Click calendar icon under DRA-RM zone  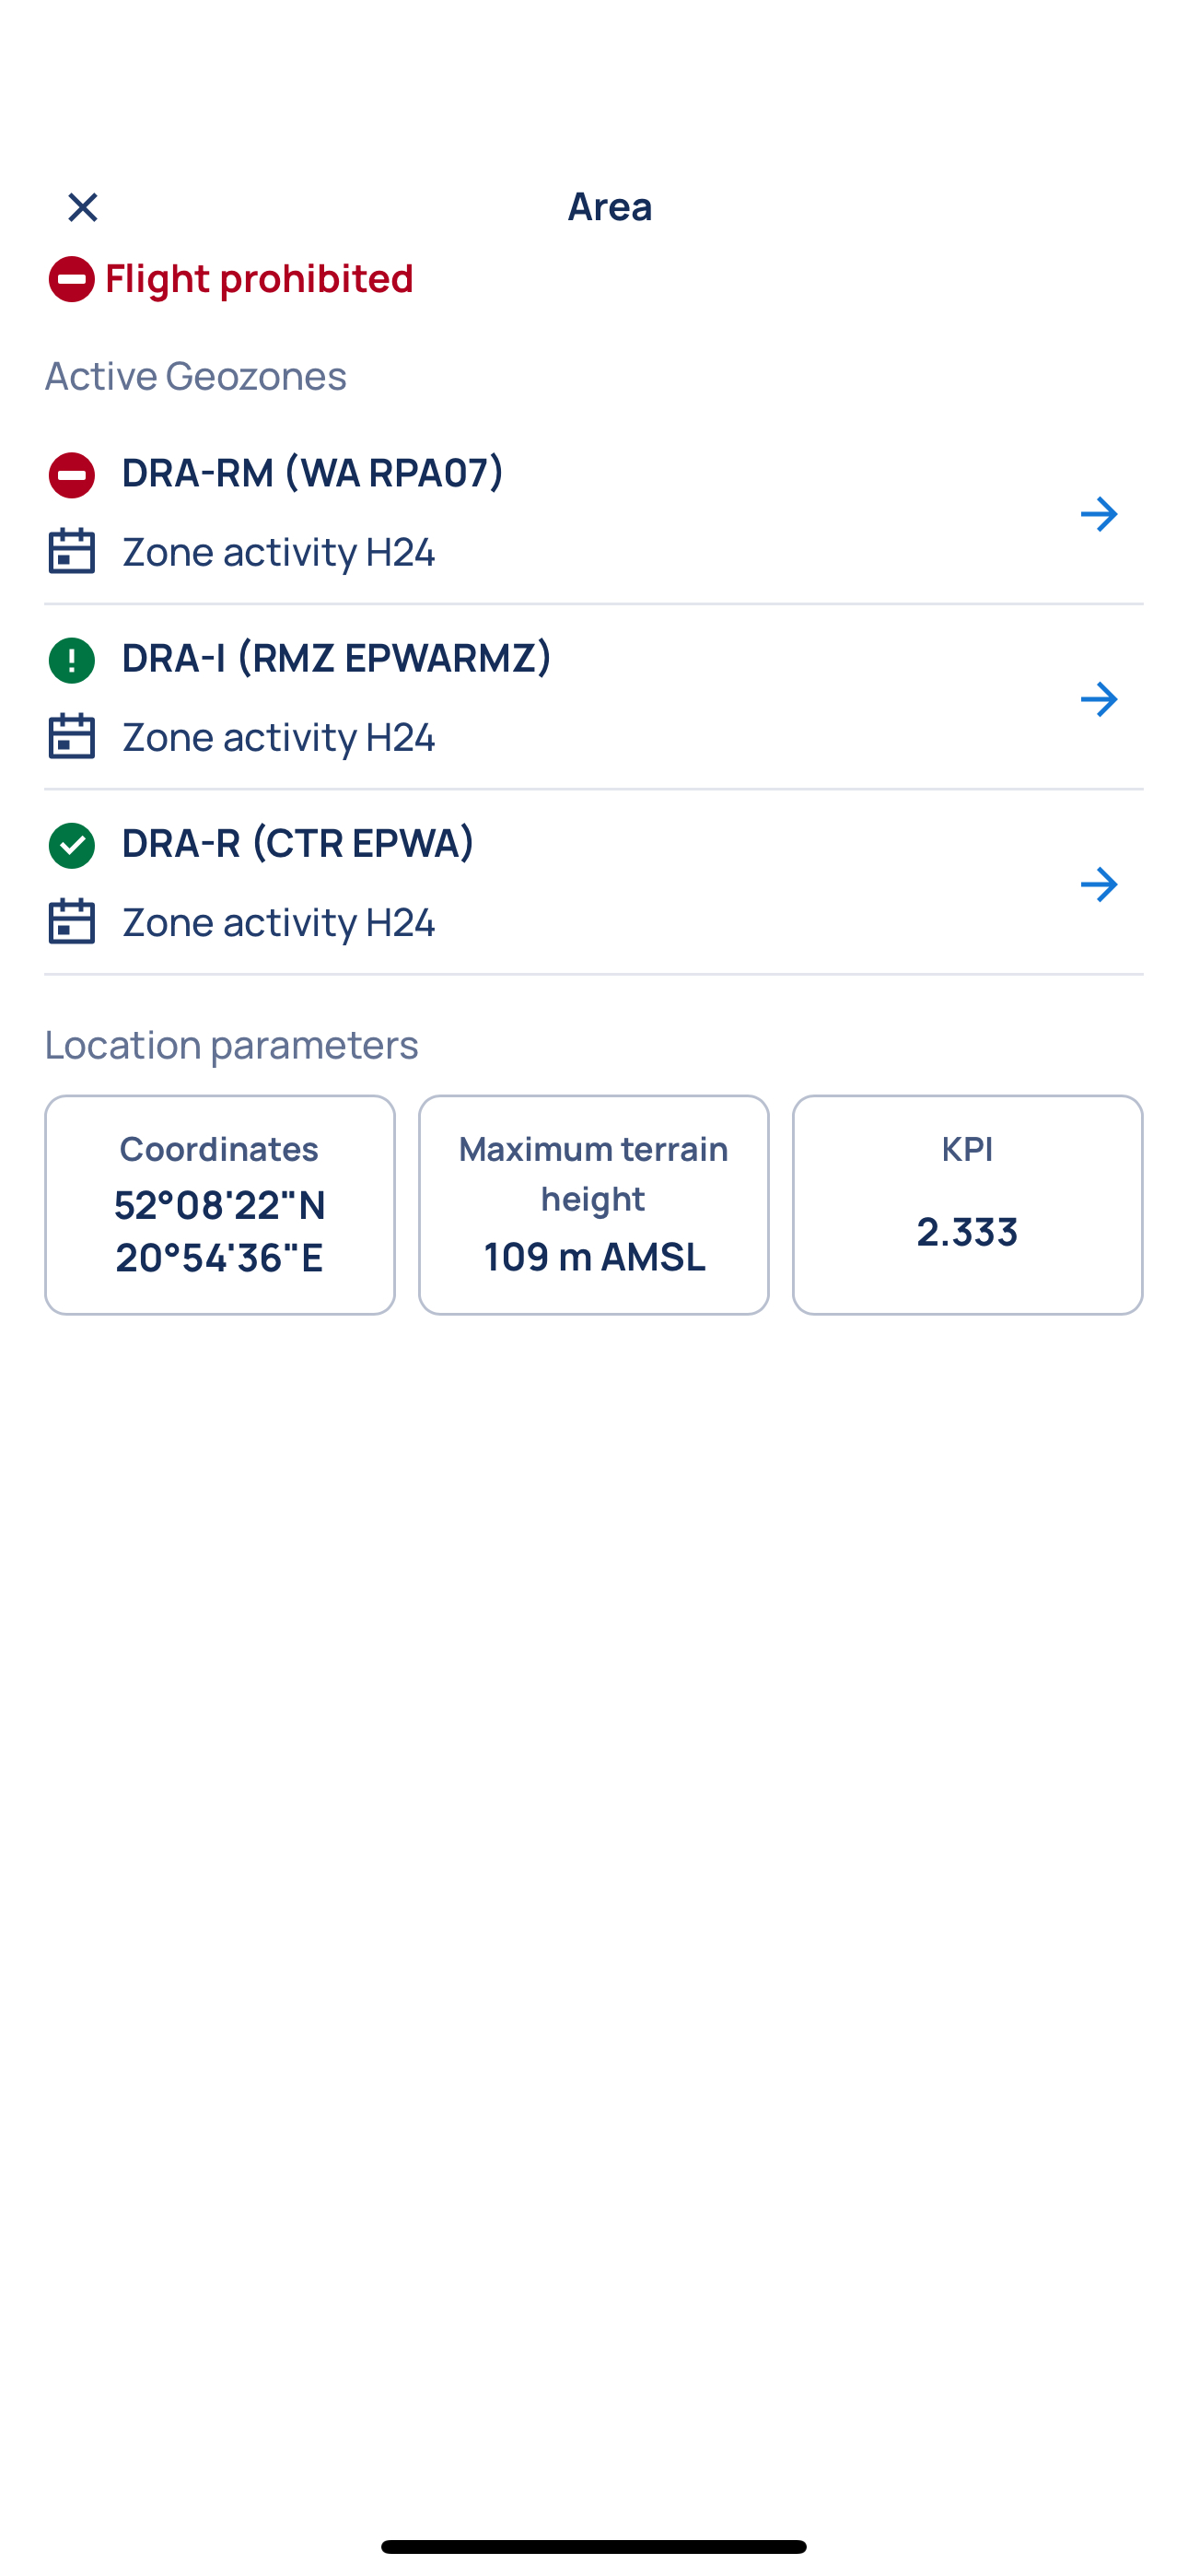[71, 551]
